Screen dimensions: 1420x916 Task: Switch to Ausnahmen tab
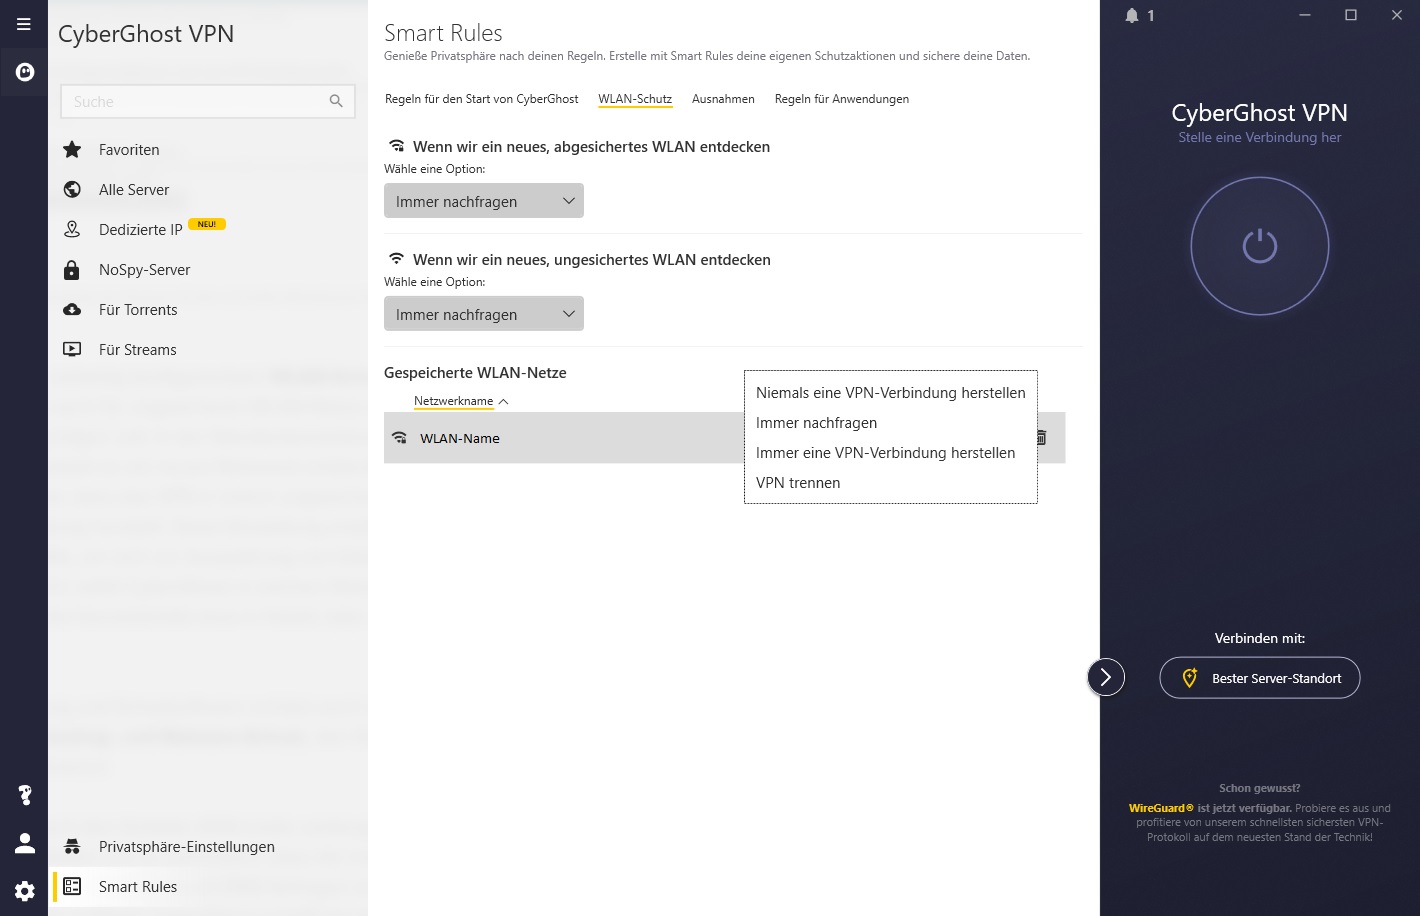[x=723, y=99]
